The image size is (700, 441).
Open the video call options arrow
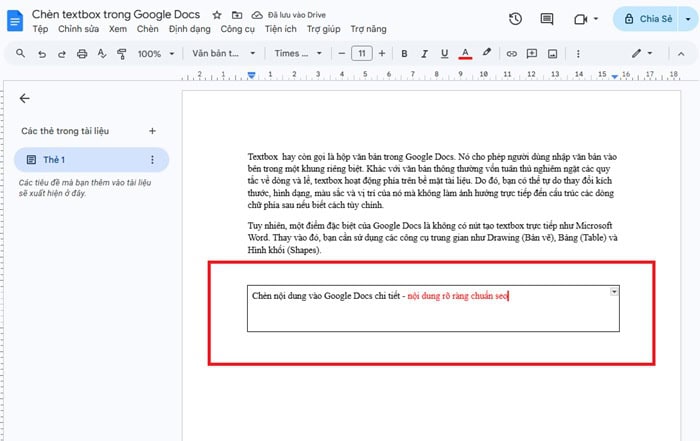click(596, 19)
